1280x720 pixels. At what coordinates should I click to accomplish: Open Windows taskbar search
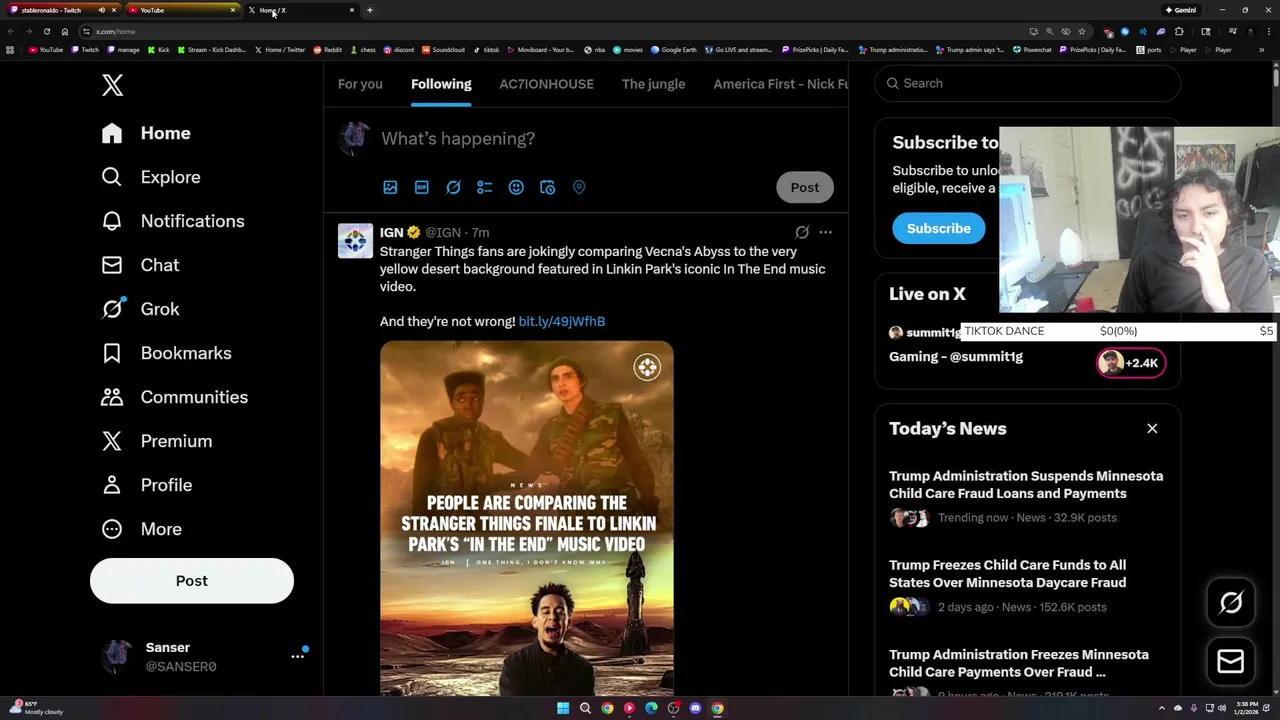point(585,708)
